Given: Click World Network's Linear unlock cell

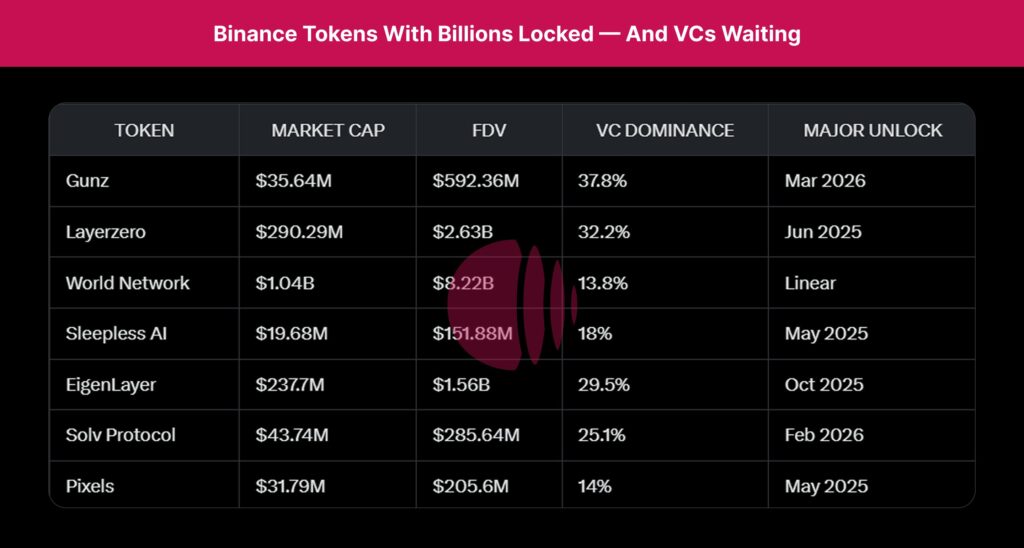Looking at the screenshot, I should pos(810,283).
